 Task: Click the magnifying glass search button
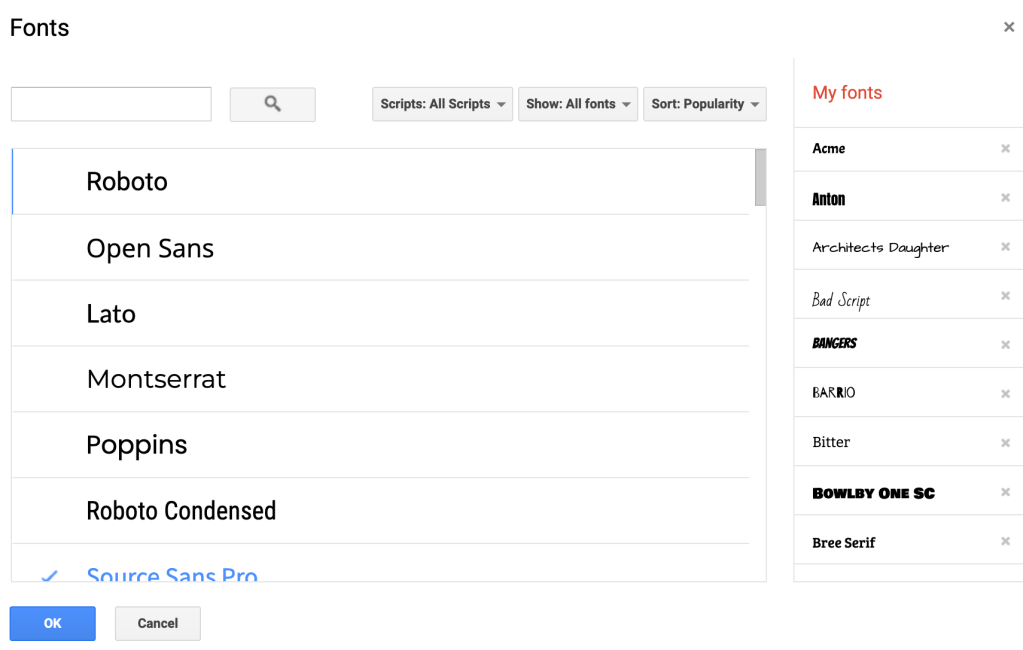272,104
